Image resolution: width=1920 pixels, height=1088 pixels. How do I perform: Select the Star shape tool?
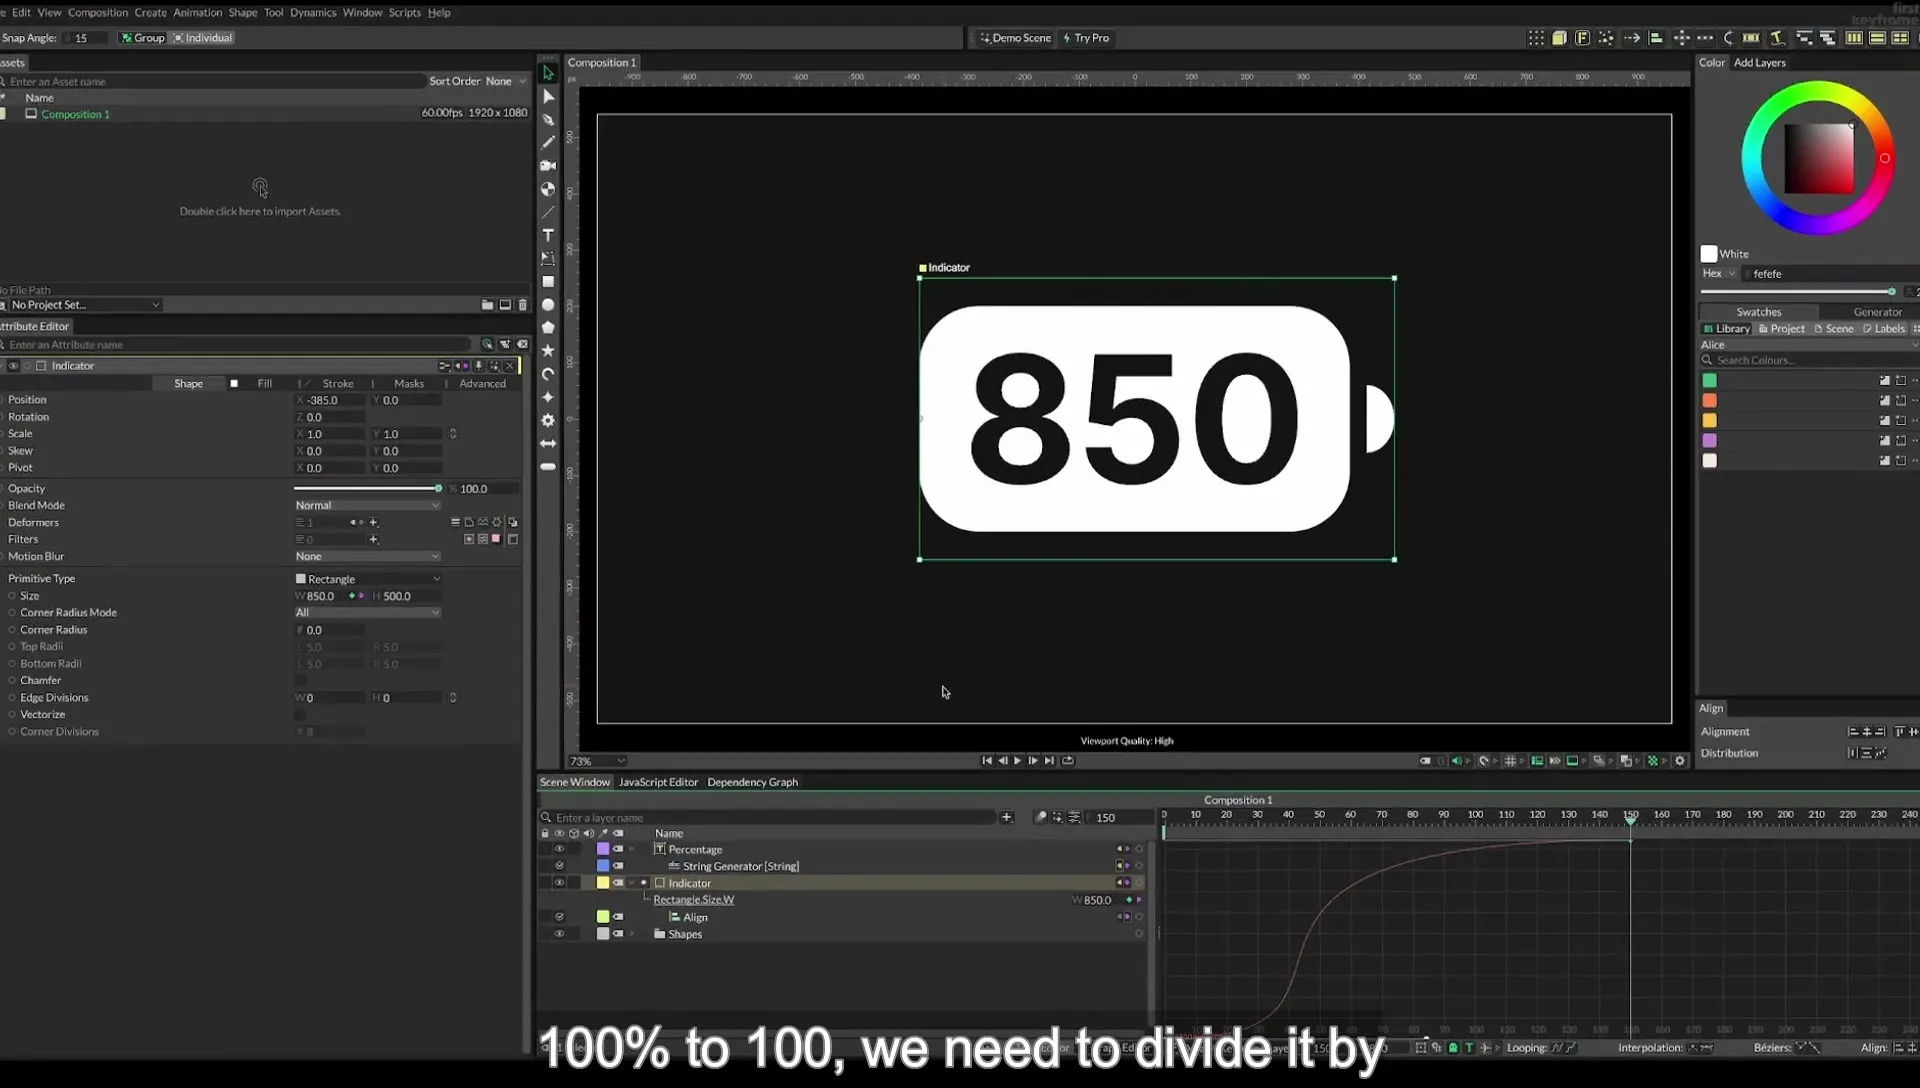(548, 351)
